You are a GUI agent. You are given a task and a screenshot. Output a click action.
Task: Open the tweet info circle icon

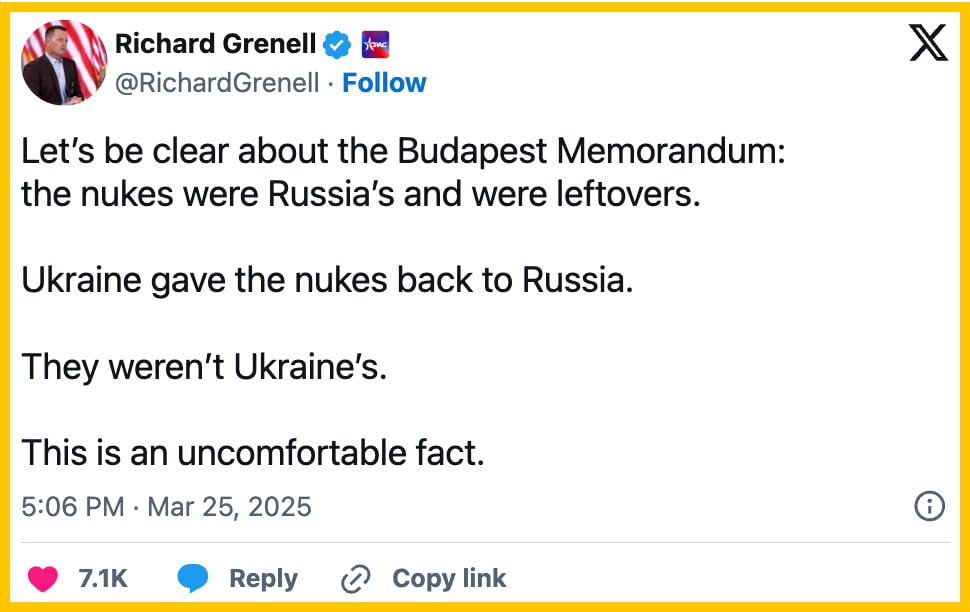point(930,507)
